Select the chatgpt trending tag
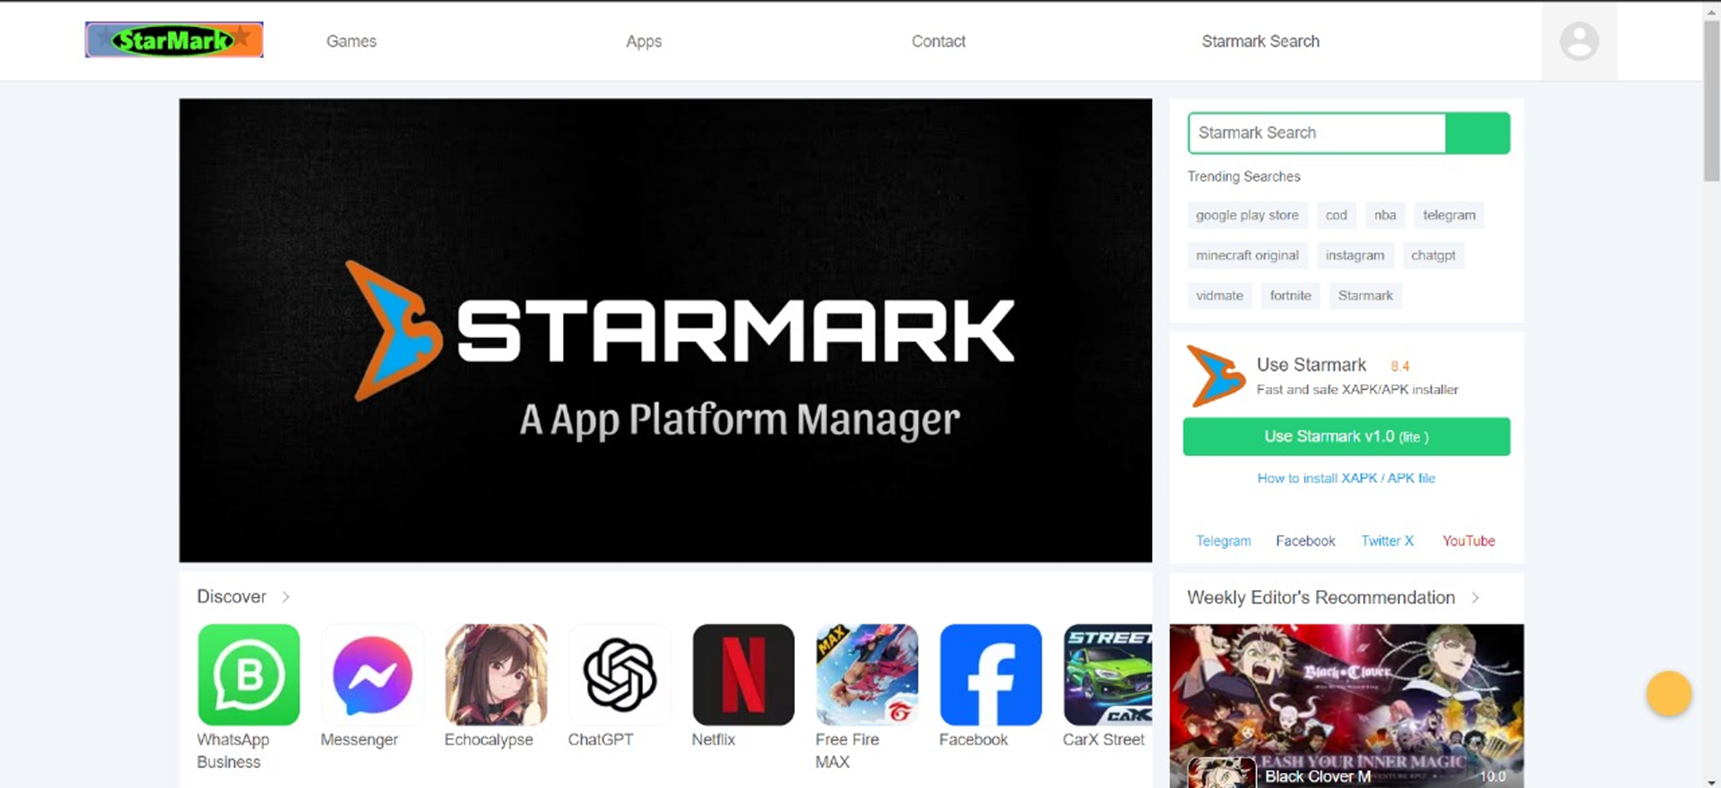The height and width of the screenshot is (788, 1721). pos(1433,255)
